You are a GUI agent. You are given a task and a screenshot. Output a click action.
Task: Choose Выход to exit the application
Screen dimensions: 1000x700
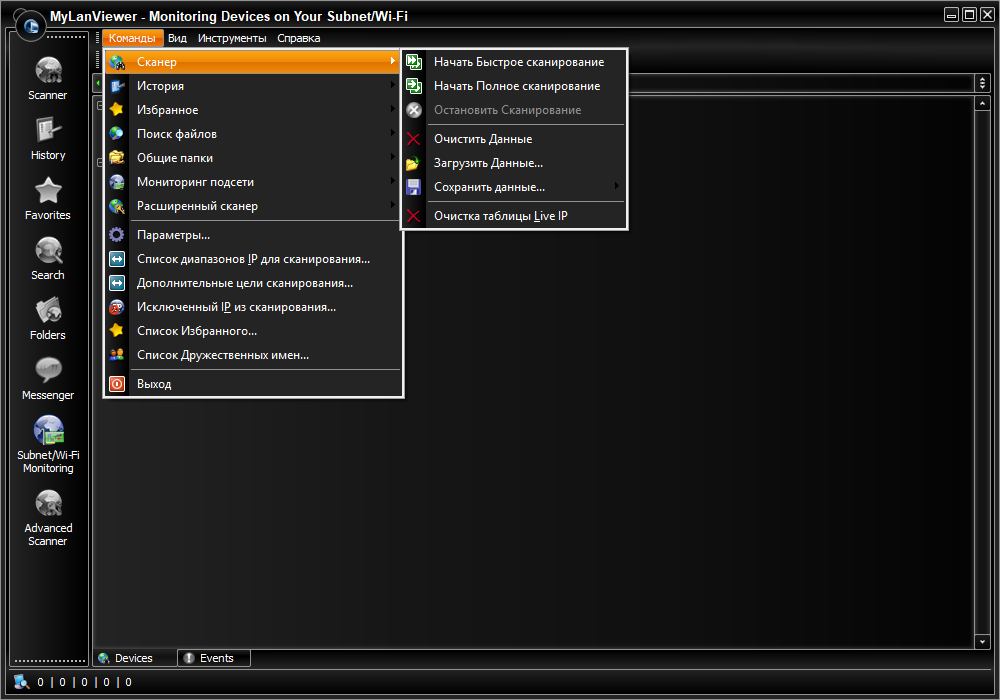(x=253, y=384)
